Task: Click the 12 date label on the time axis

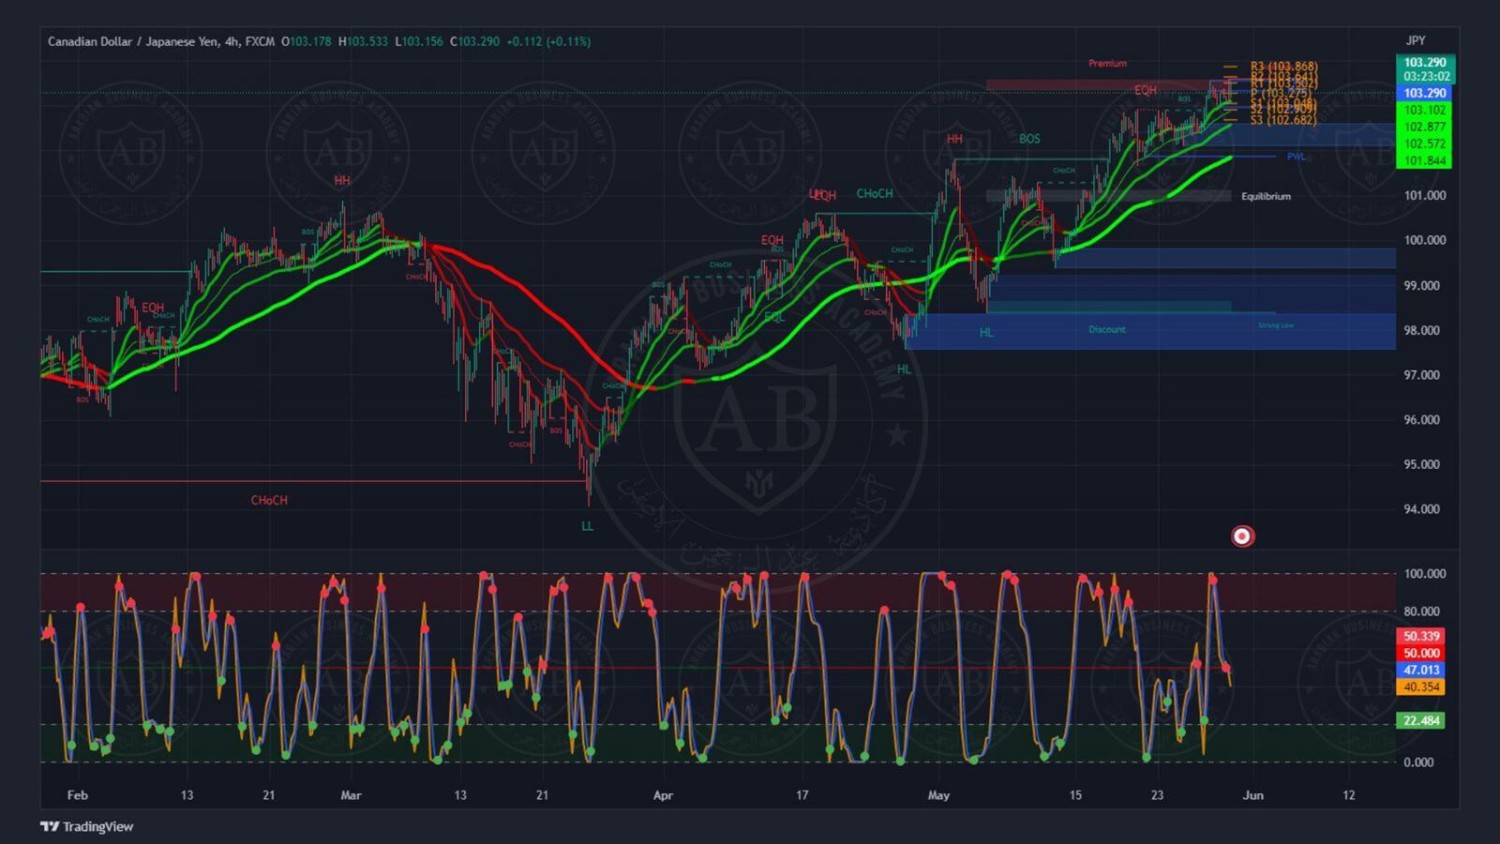Action: click(1349, 796)
